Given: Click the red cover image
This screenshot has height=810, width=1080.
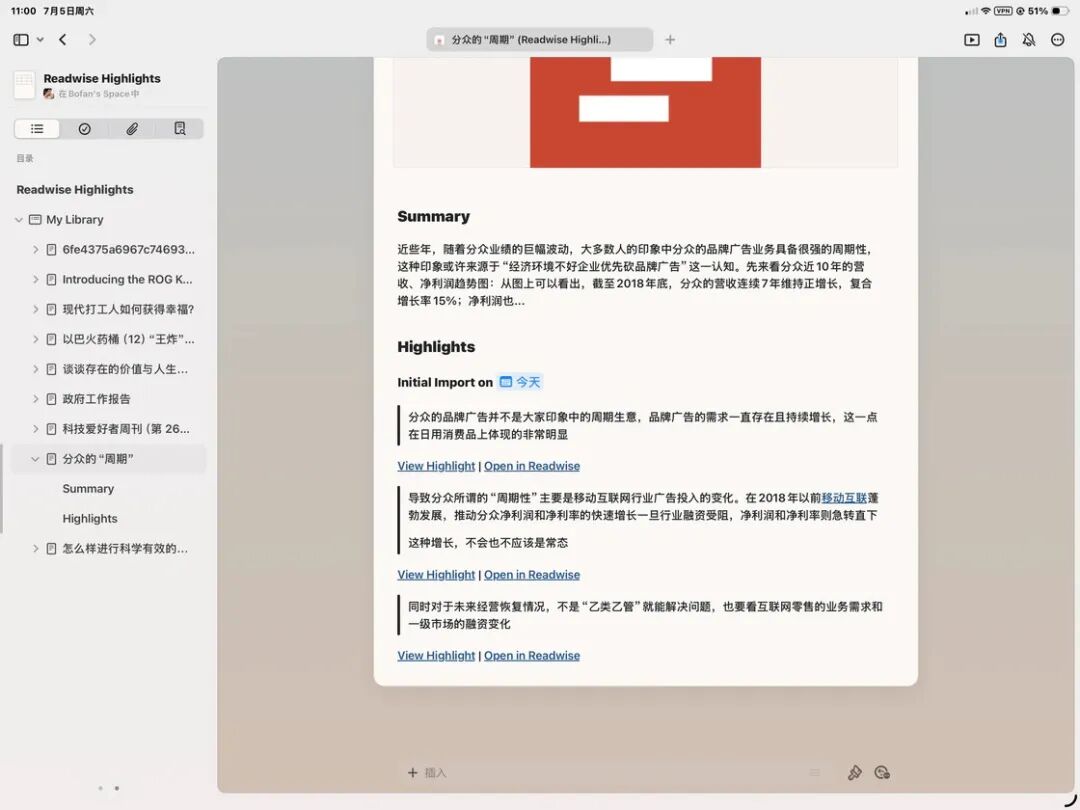Looking at the screenshot, I should click(x=645, y=112).
